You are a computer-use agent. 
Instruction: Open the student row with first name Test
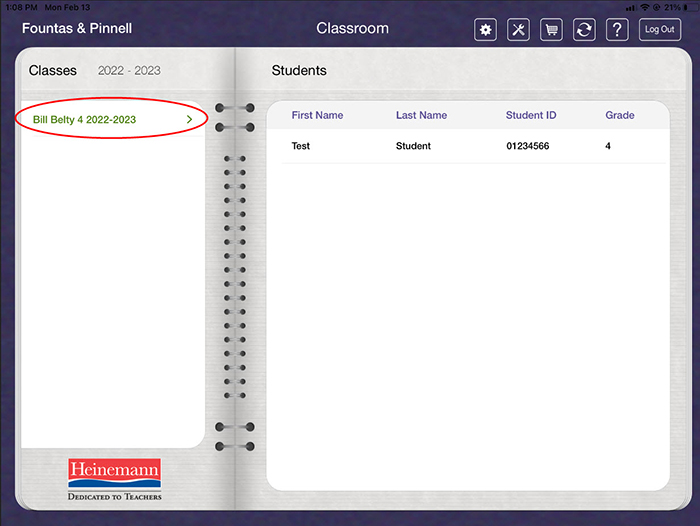[x=301, y=146]
